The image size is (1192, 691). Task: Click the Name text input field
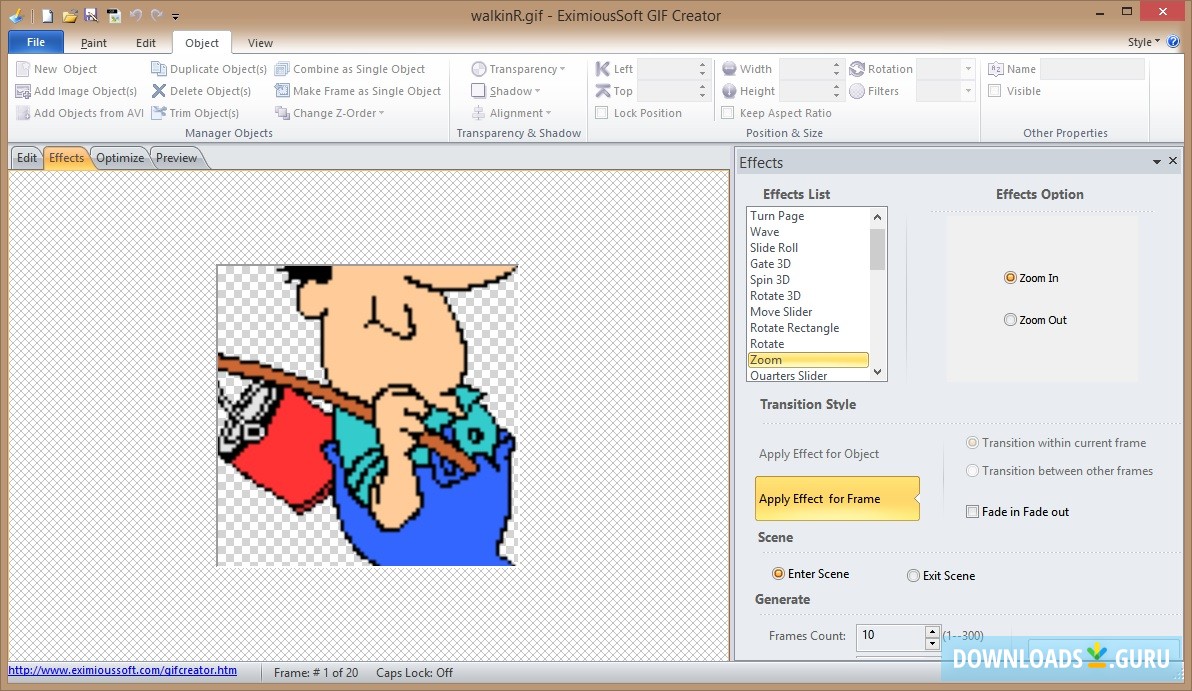point(1092,69)
